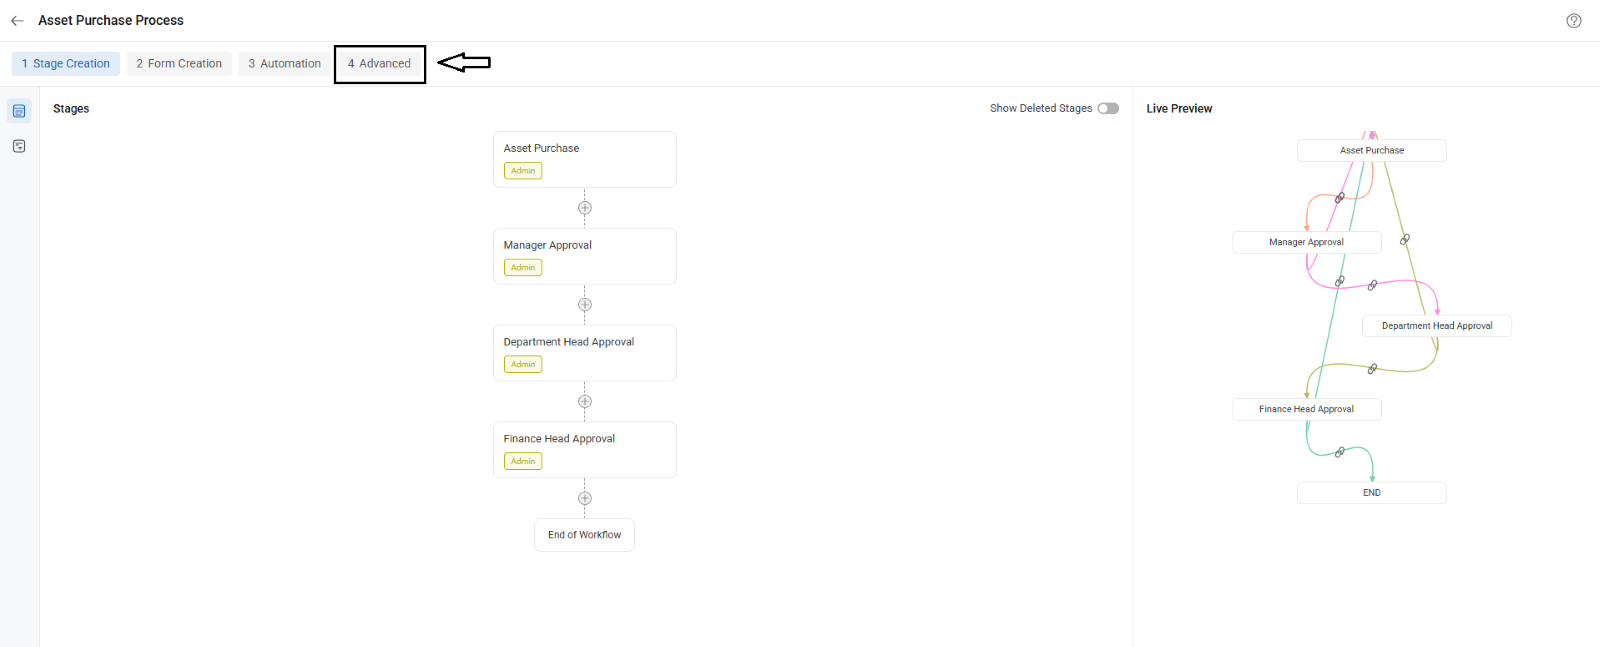This screenshot has height=647, width=1600.
Task: Click the End of Workflow box
Action: [584, 535]
